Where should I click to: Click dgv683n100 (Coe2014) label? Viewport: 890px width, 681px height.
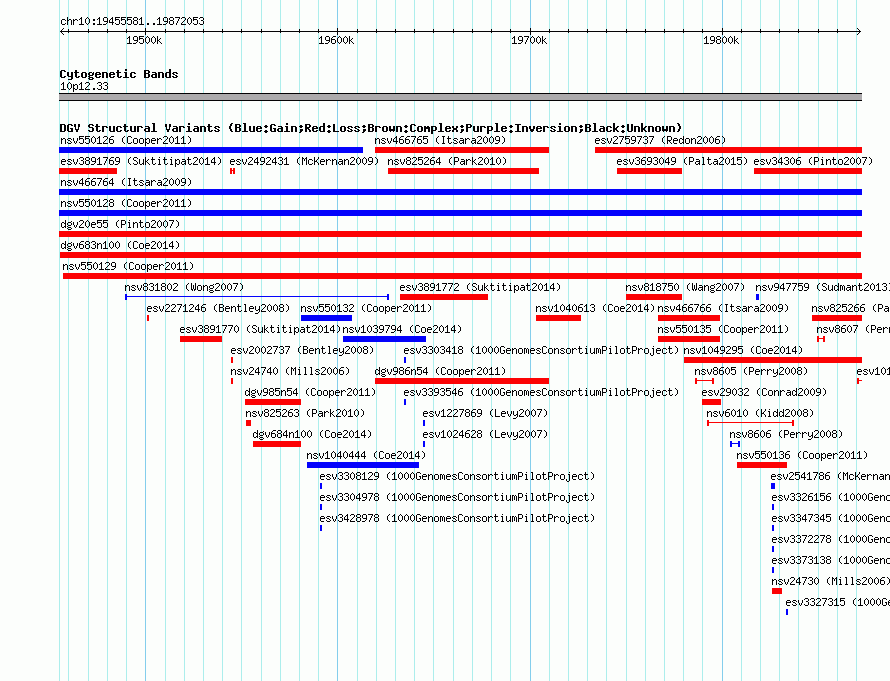click(x=120, y=245)
